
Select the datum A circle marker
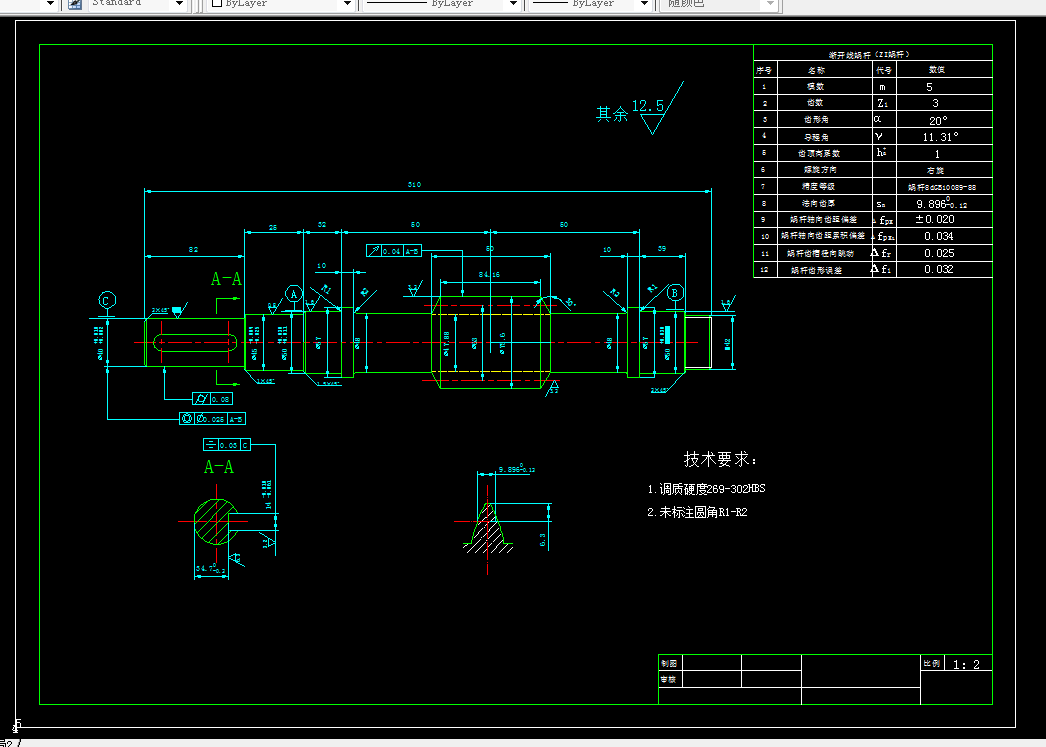294,294
